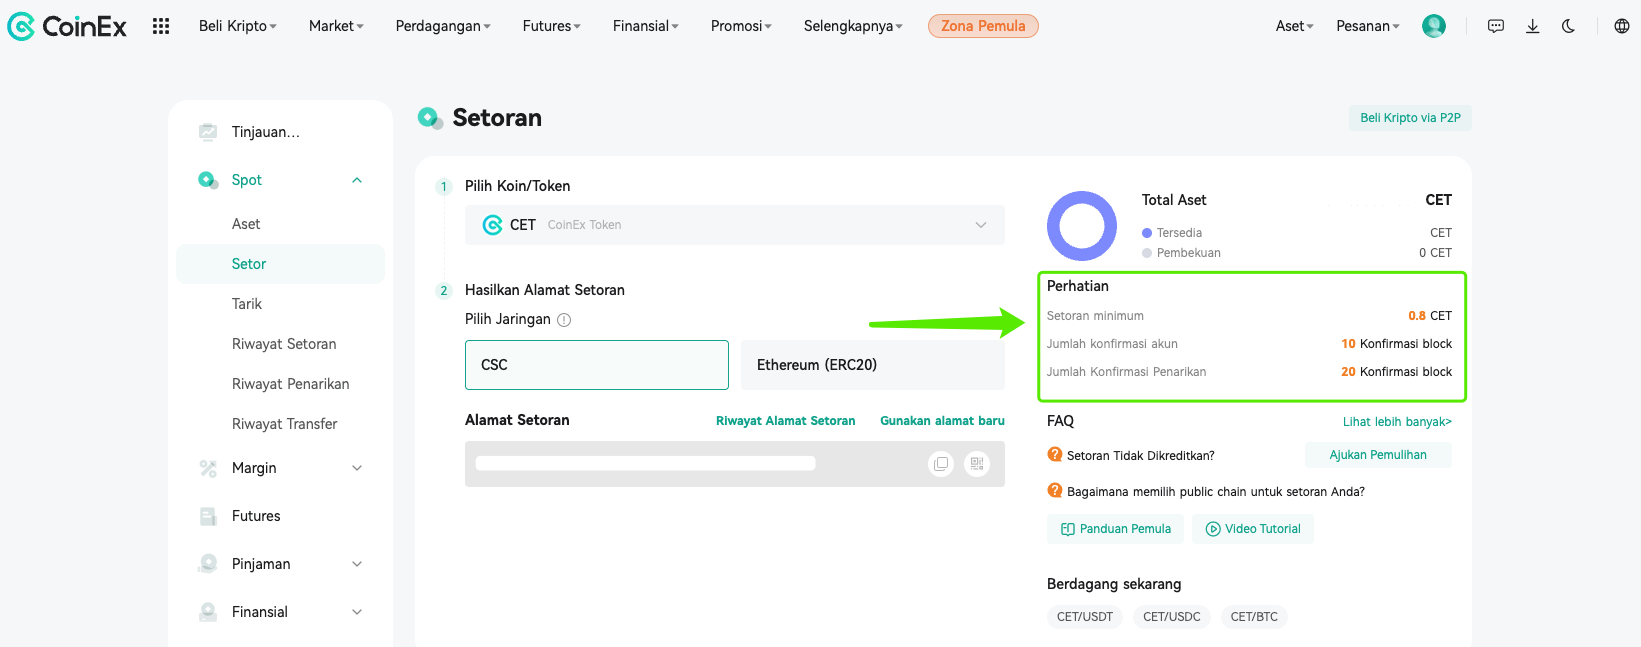The height and width of the screenshot is (647, 1641).
Task: Click Ajukan Pemulihan button
Action: [1378, 455]
